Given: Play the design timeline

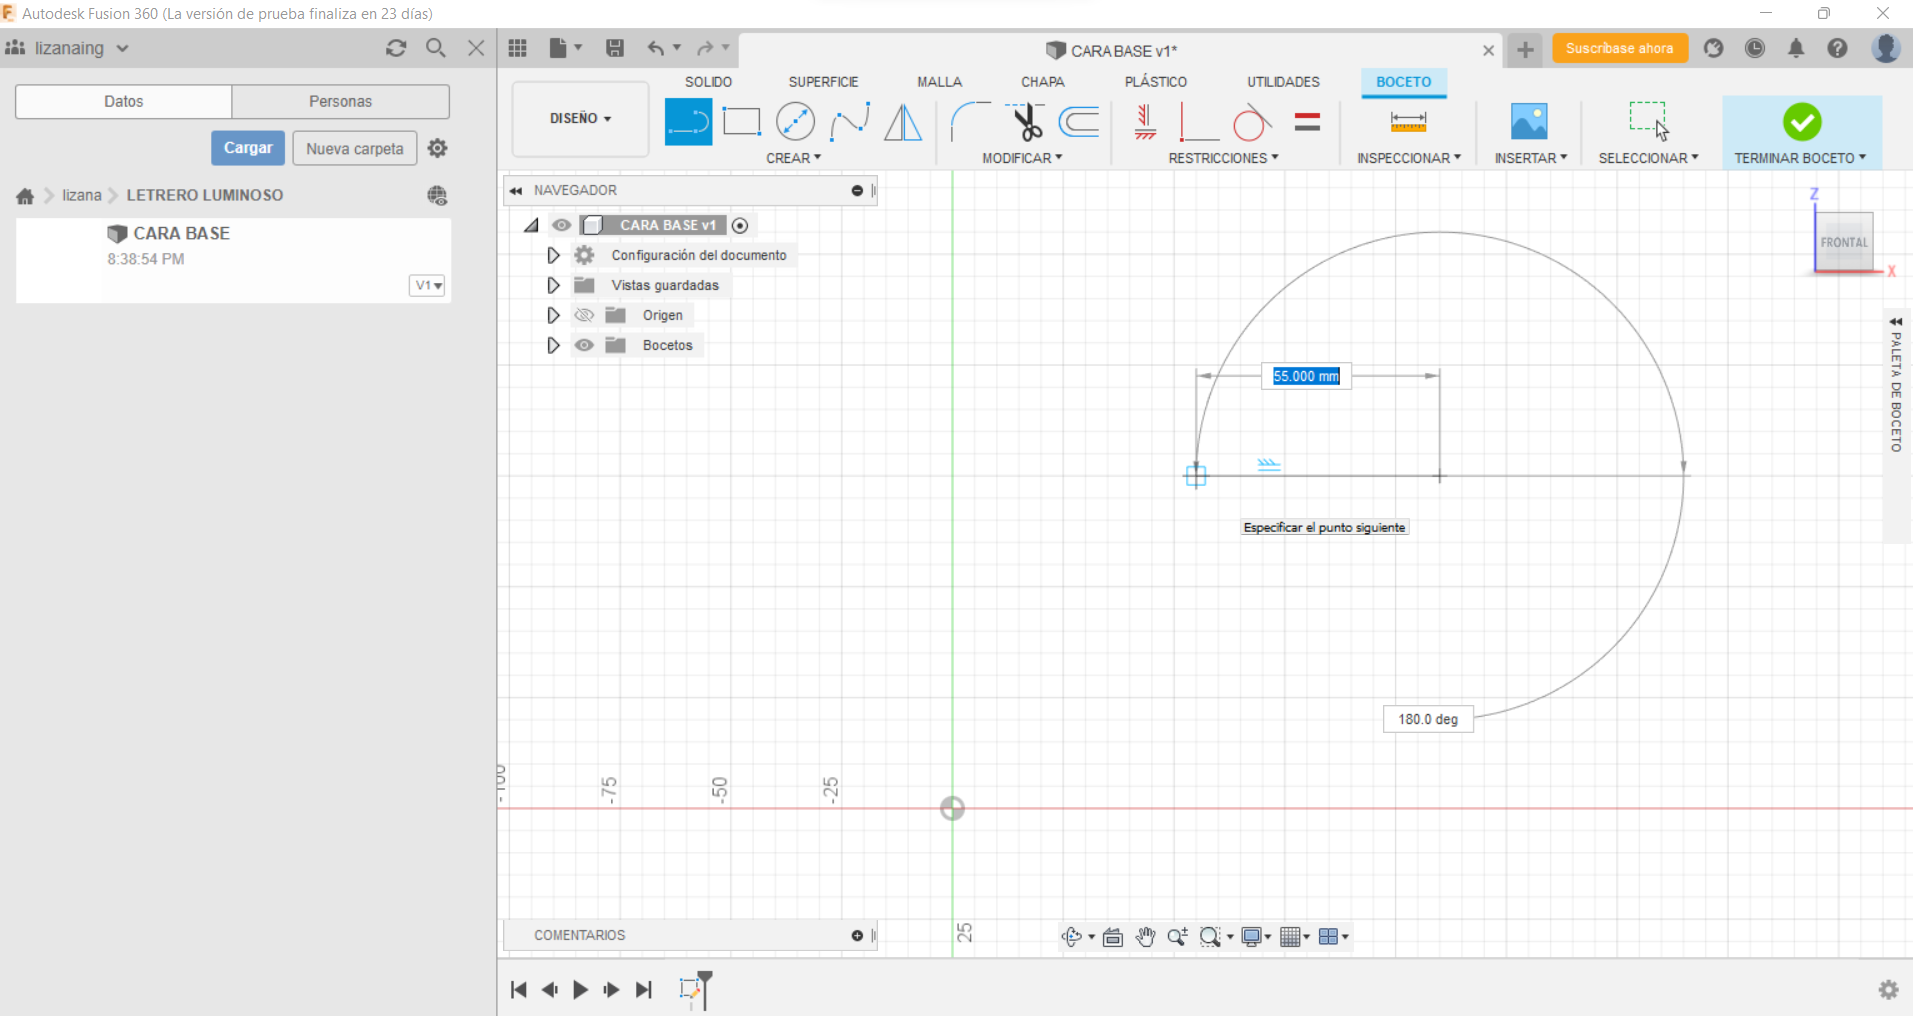Looking at the screenshot, I should 580,990.
